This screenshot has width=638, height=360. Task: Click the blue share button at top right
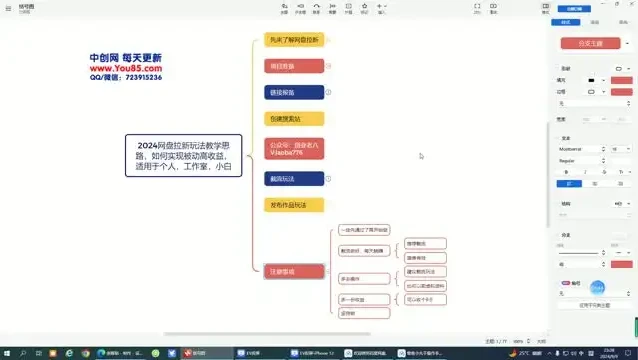tap(574, 9)
